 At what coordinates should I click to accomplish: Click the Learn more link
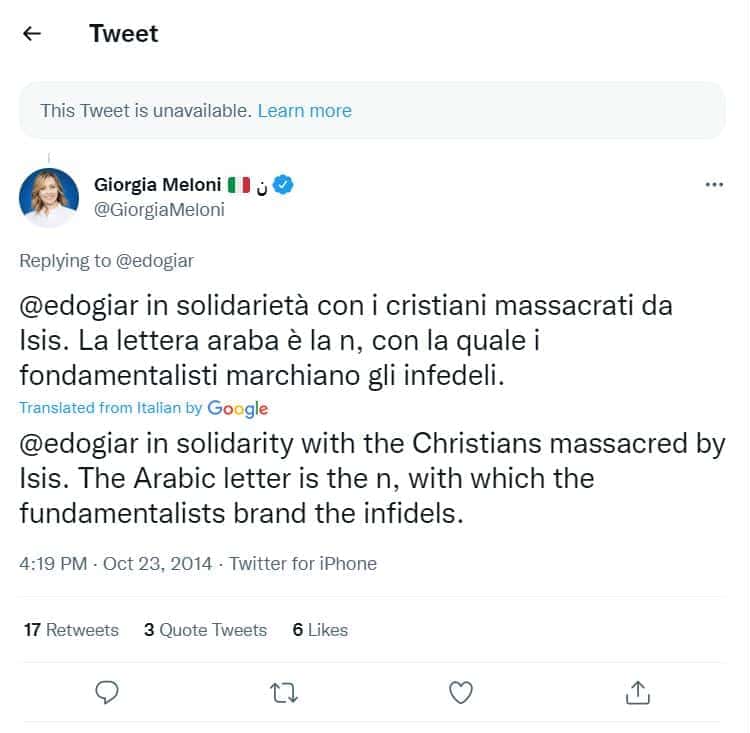[x=304, y=110]
